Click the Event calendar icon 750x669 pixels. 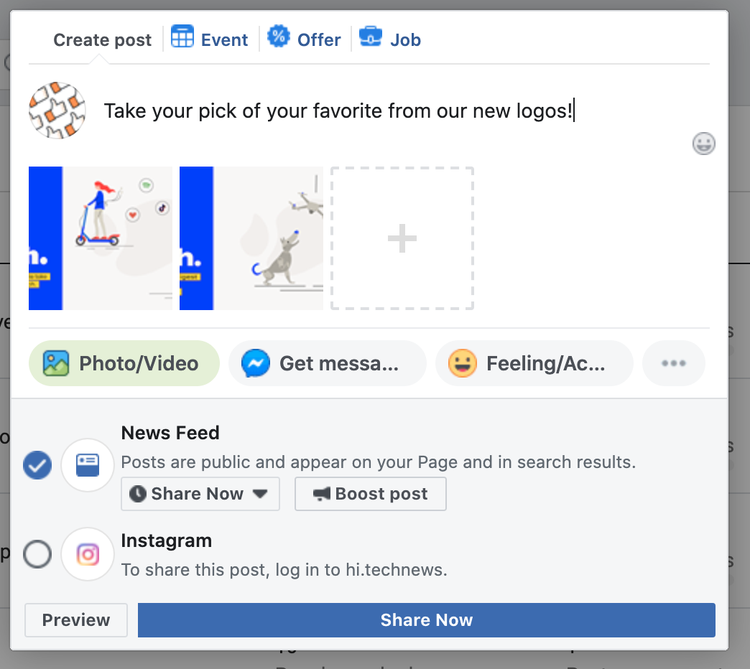click(x=182, y=36)
